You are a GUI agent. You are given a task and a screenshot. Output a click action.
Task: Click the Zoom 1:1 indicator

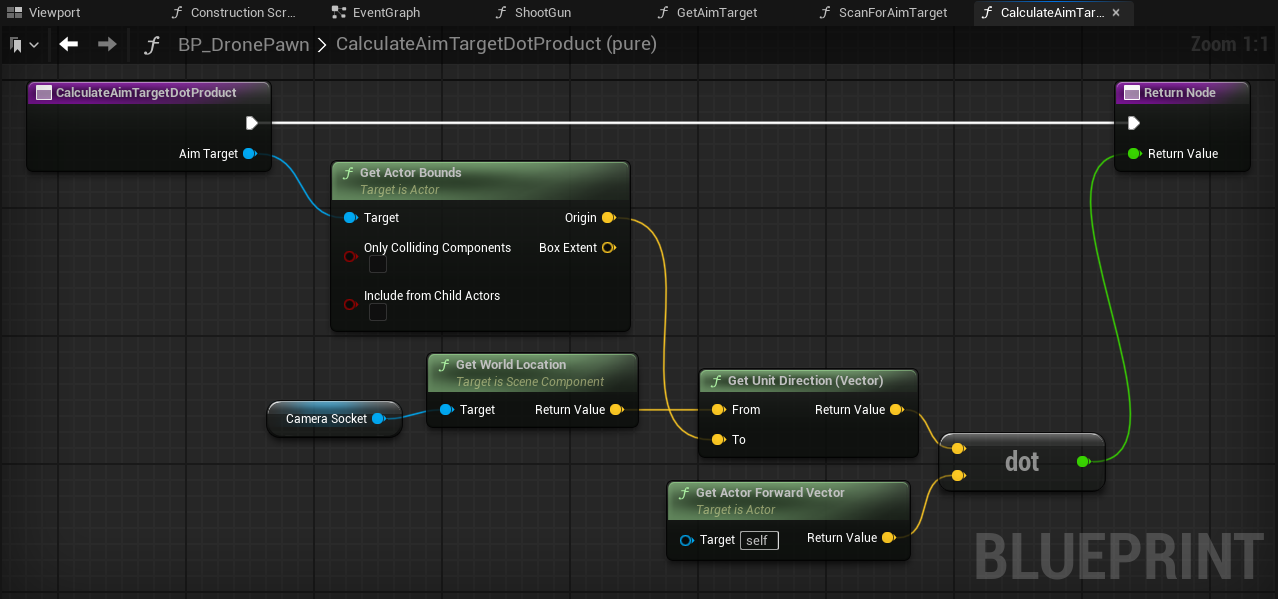point(1229,44)
